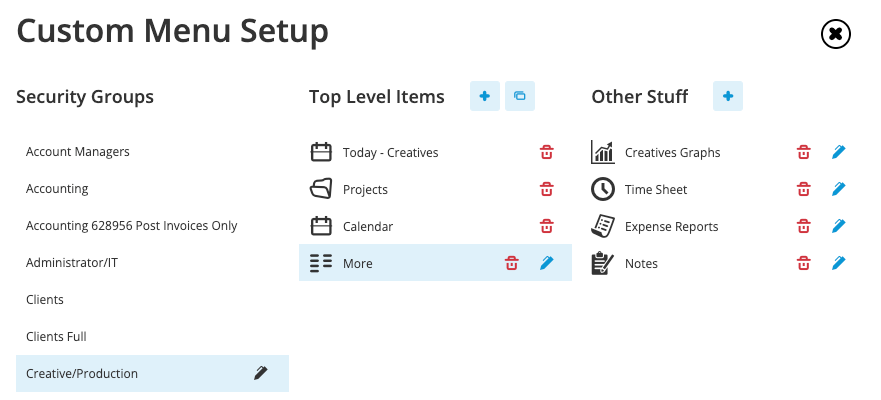
Task: Delete the Notes entry
Action: [x=804, y=263]
